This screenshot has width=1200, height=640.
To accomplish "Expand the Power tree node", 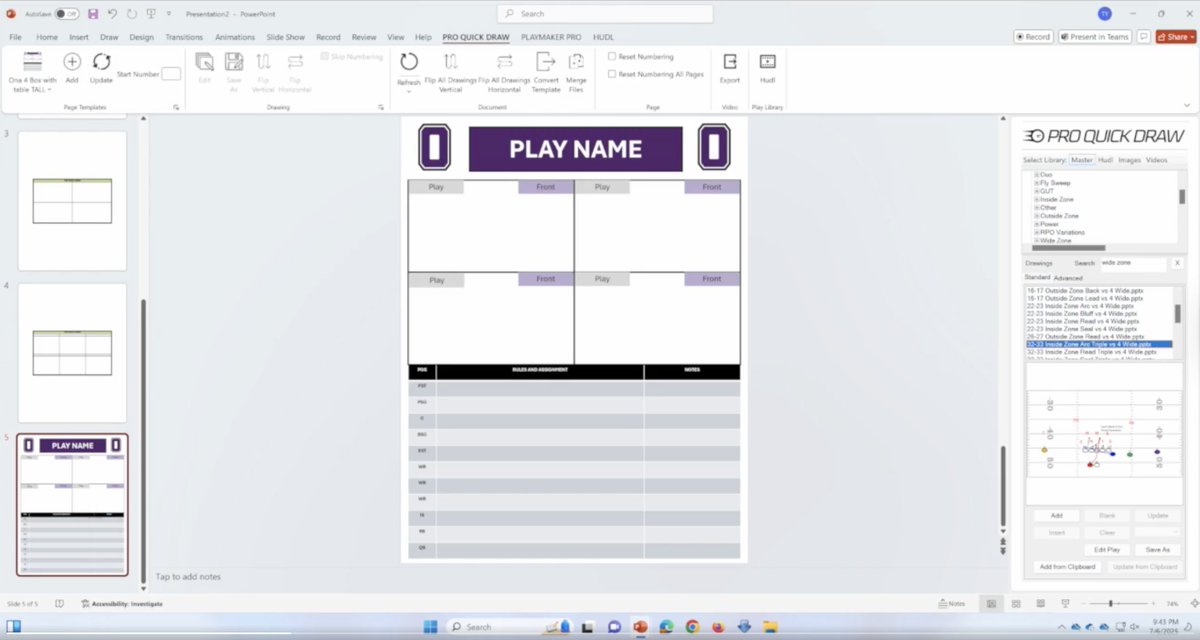I will pos(1037,224).
